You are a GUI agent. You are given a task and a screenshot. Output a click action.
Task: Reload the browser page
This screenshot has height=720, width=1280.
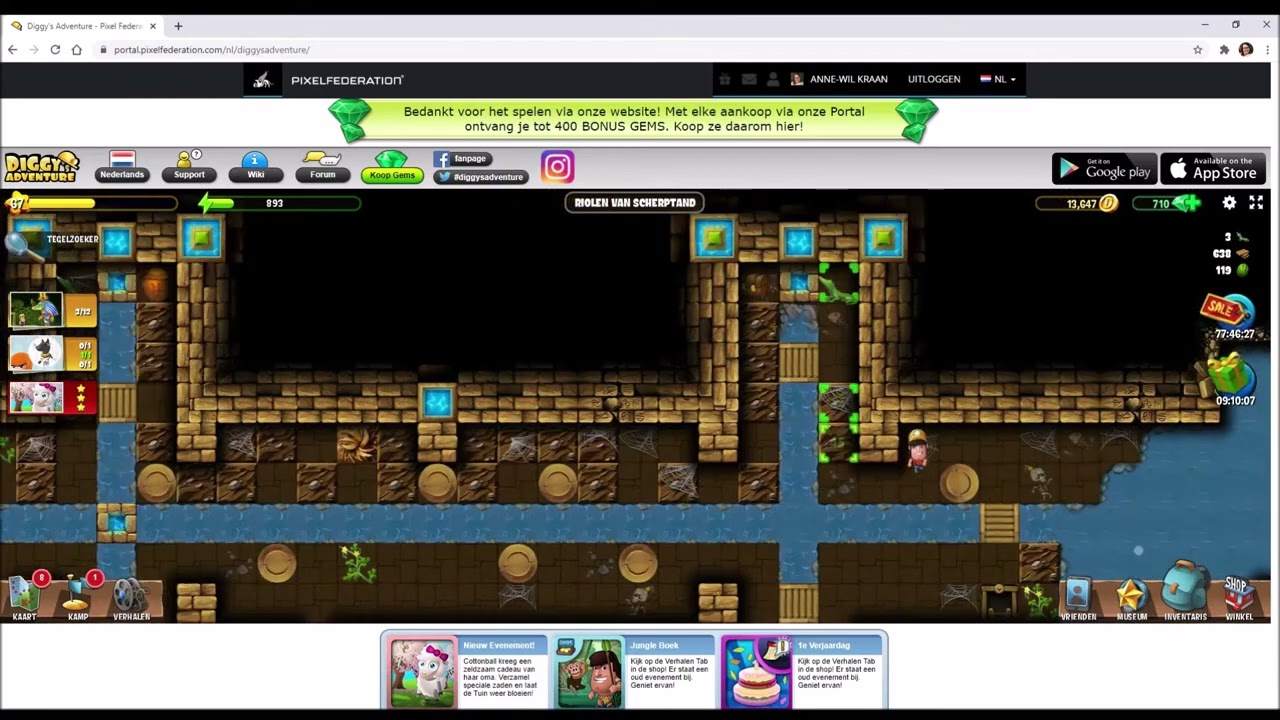[x=55, y=49]
